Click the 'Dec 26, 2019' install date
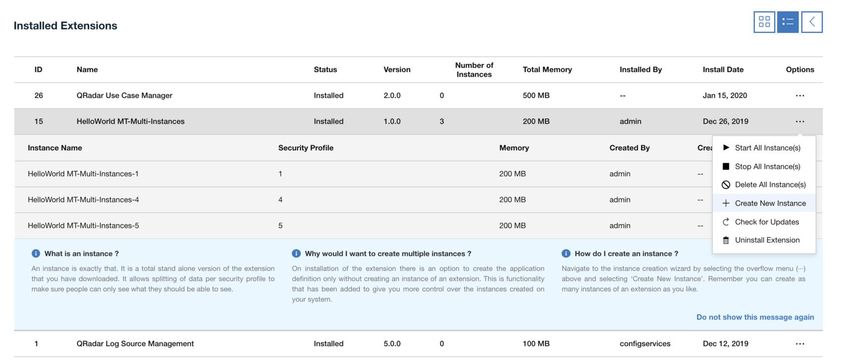850x363 pixels. tap(725, 121)
